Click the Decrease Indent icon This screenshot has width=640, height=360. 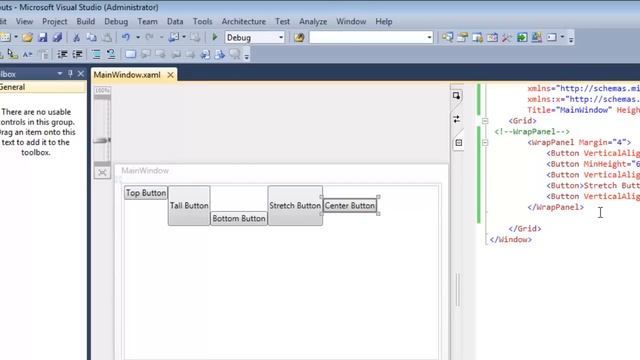coord(62,54)
